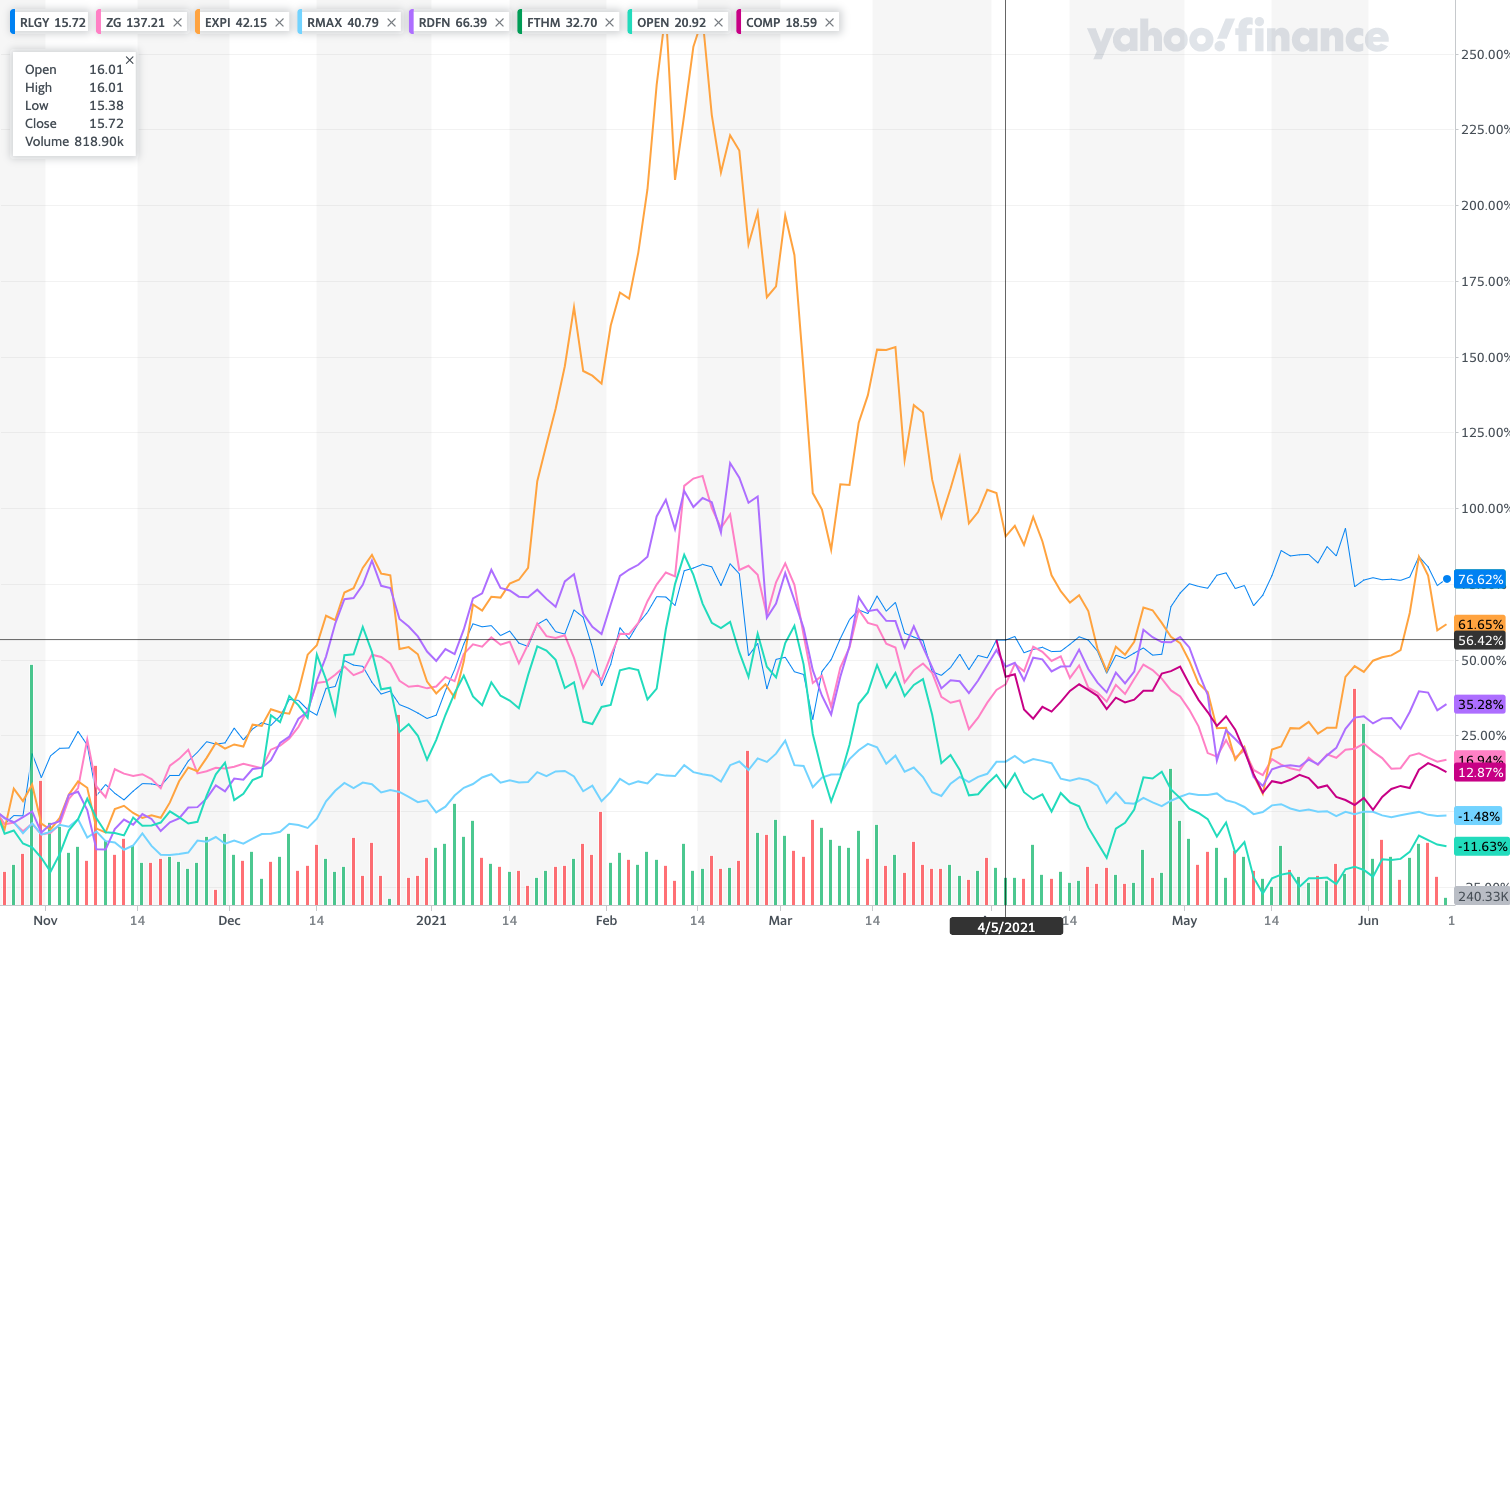Image resolution: width=1510 pixels, height=1510 pixels.
Task: Click the 250.00% y-axis label
Action: [1485, 54]
